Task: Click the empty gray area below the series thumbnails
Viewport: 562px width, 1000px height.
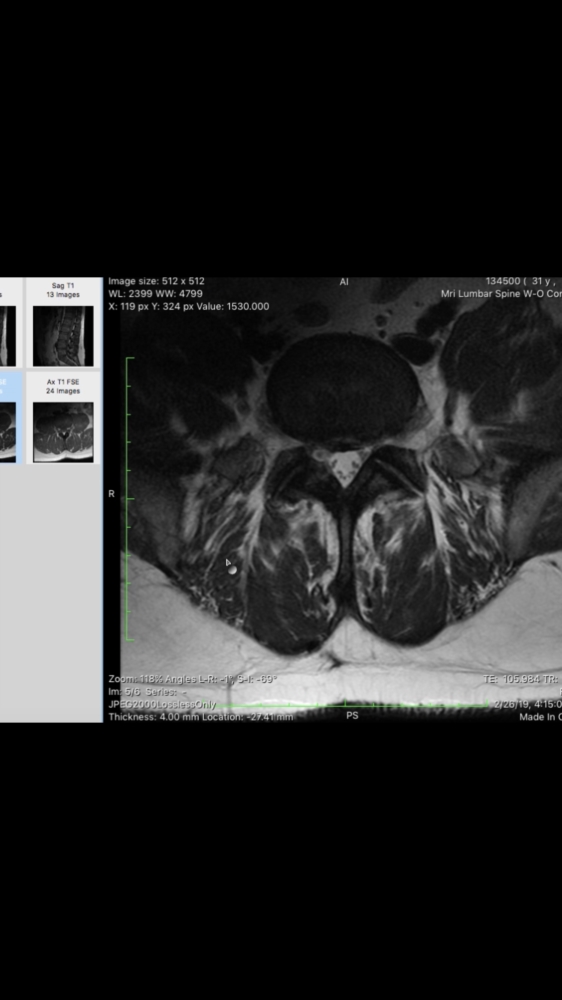Action: 51,593
